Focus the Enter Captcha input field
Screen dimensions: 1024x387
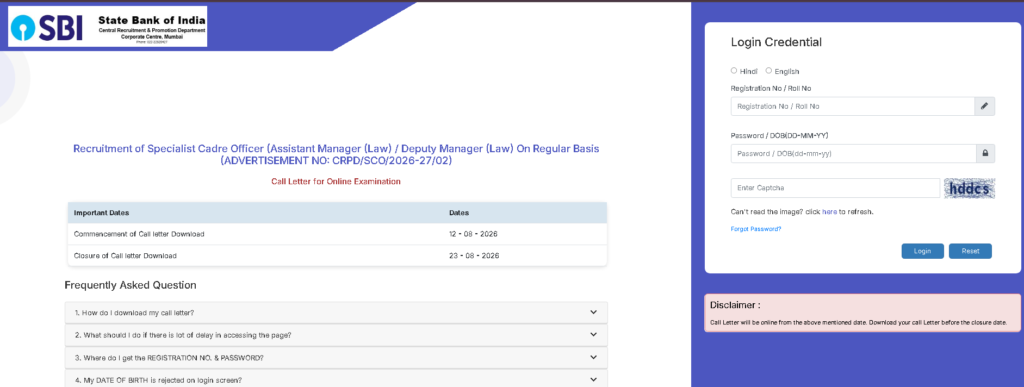(x=835, y=188)
